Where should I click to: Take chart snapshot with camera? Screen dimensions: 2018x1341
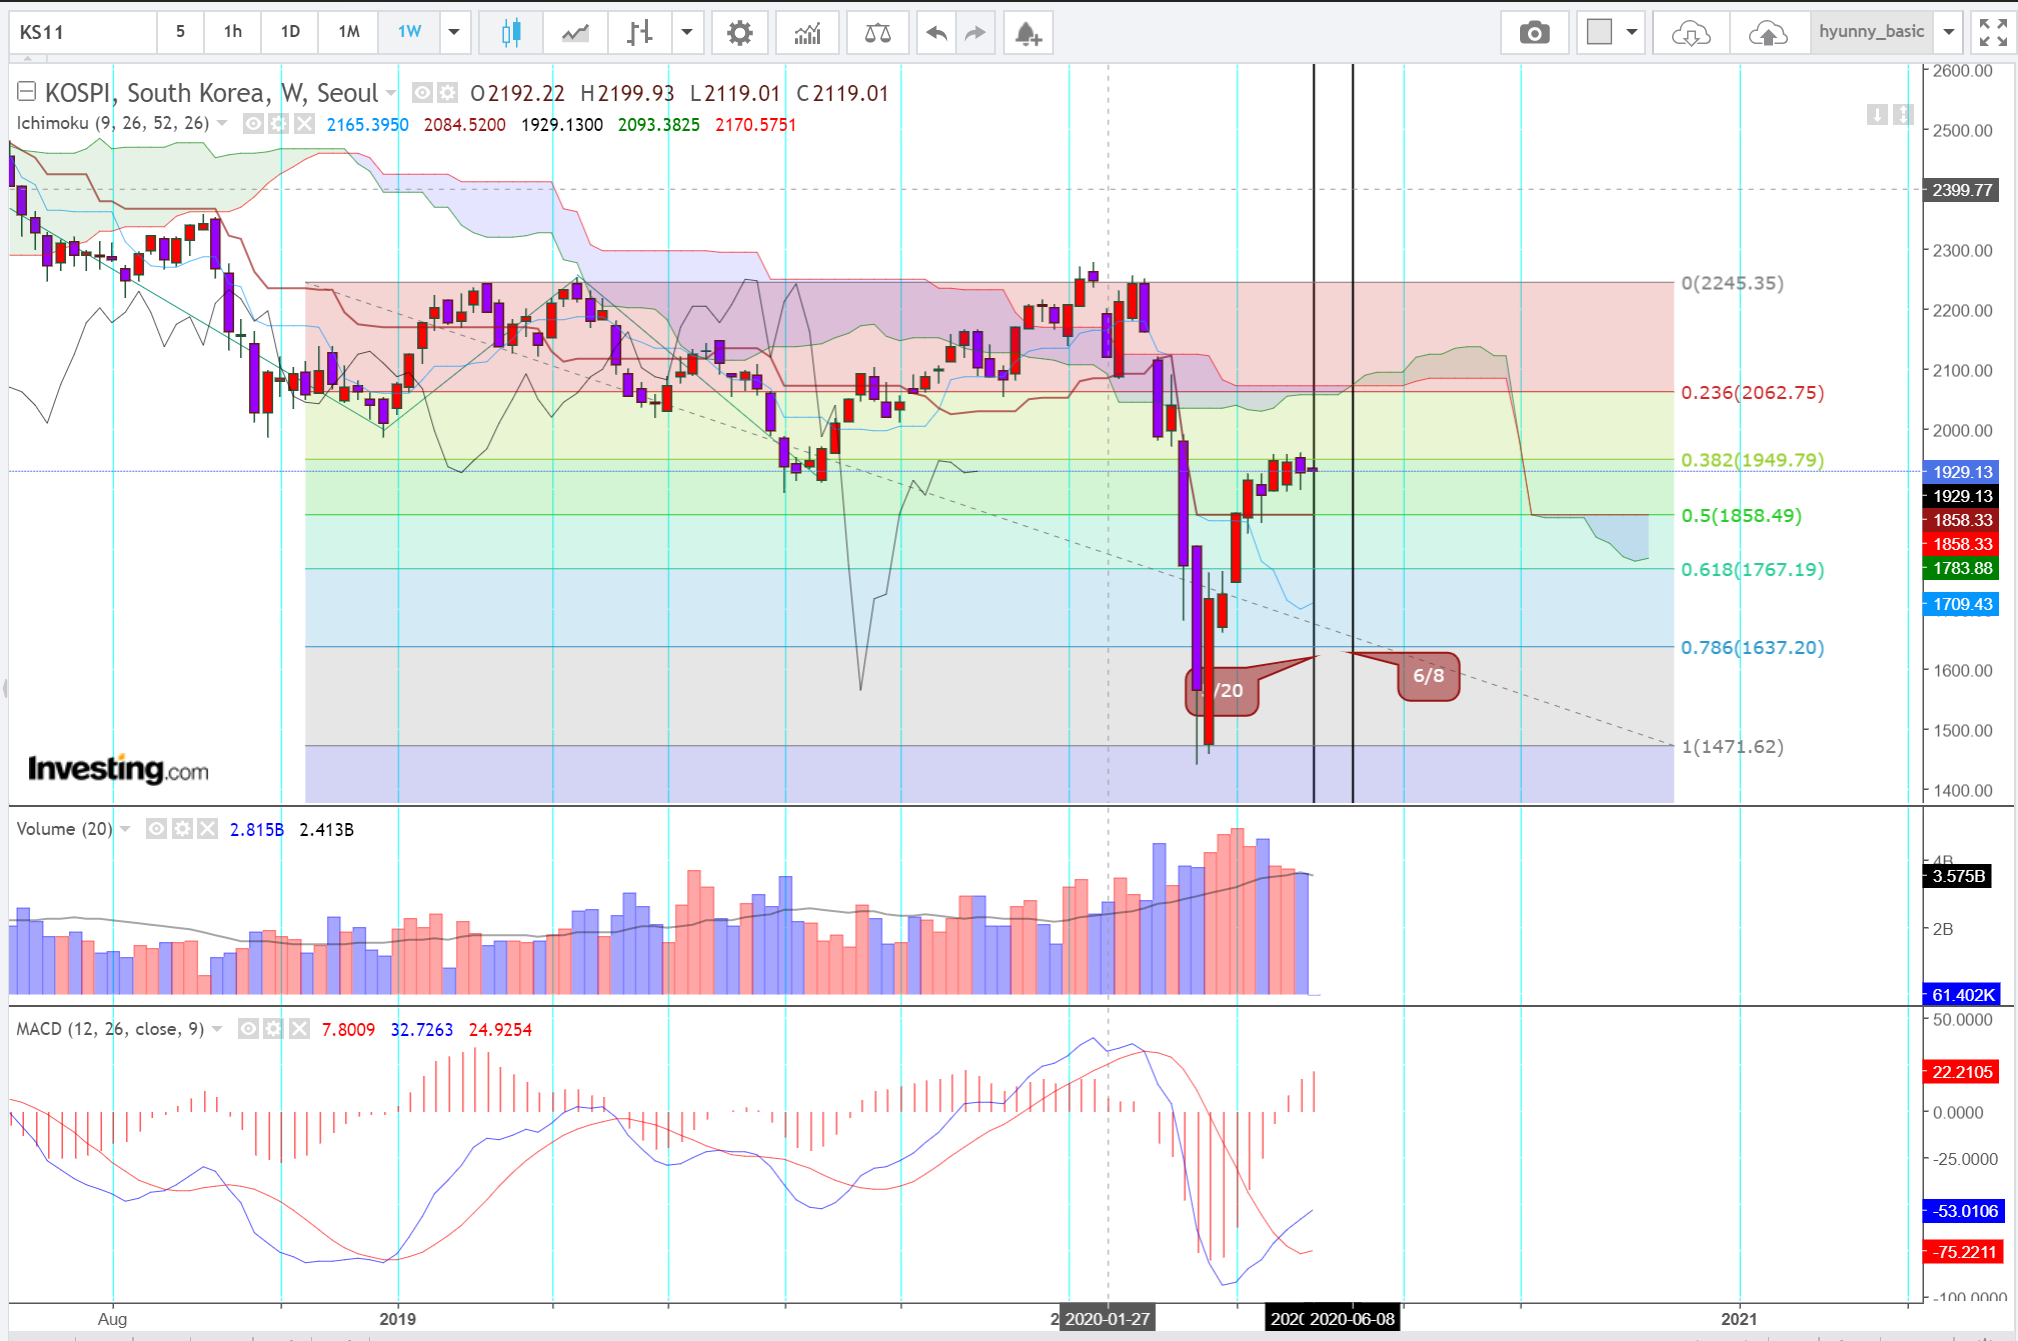point(1534,33)
